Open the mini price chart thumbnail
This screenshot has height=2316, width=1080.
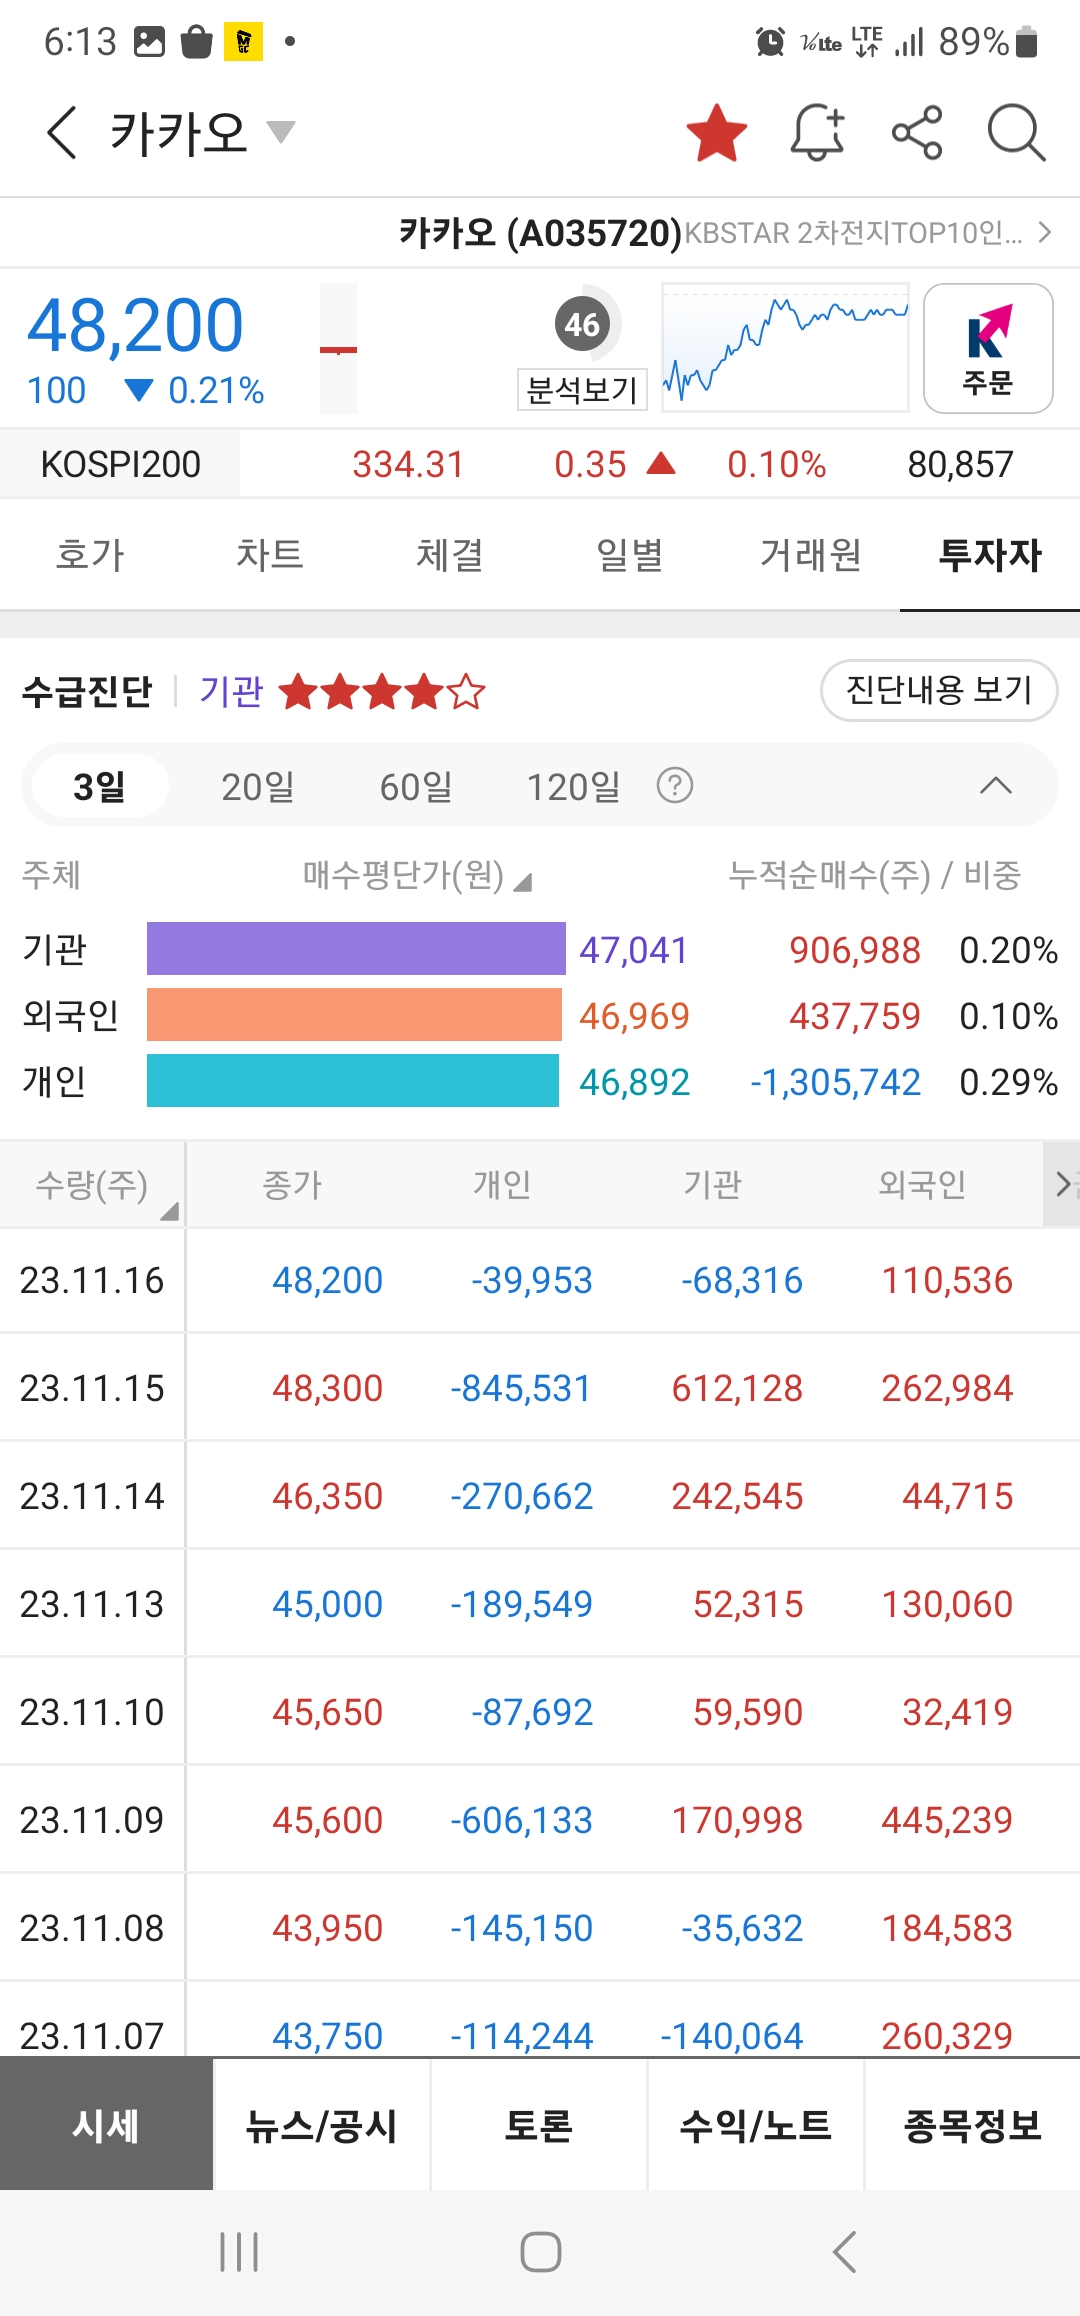[x=785, y=348]
